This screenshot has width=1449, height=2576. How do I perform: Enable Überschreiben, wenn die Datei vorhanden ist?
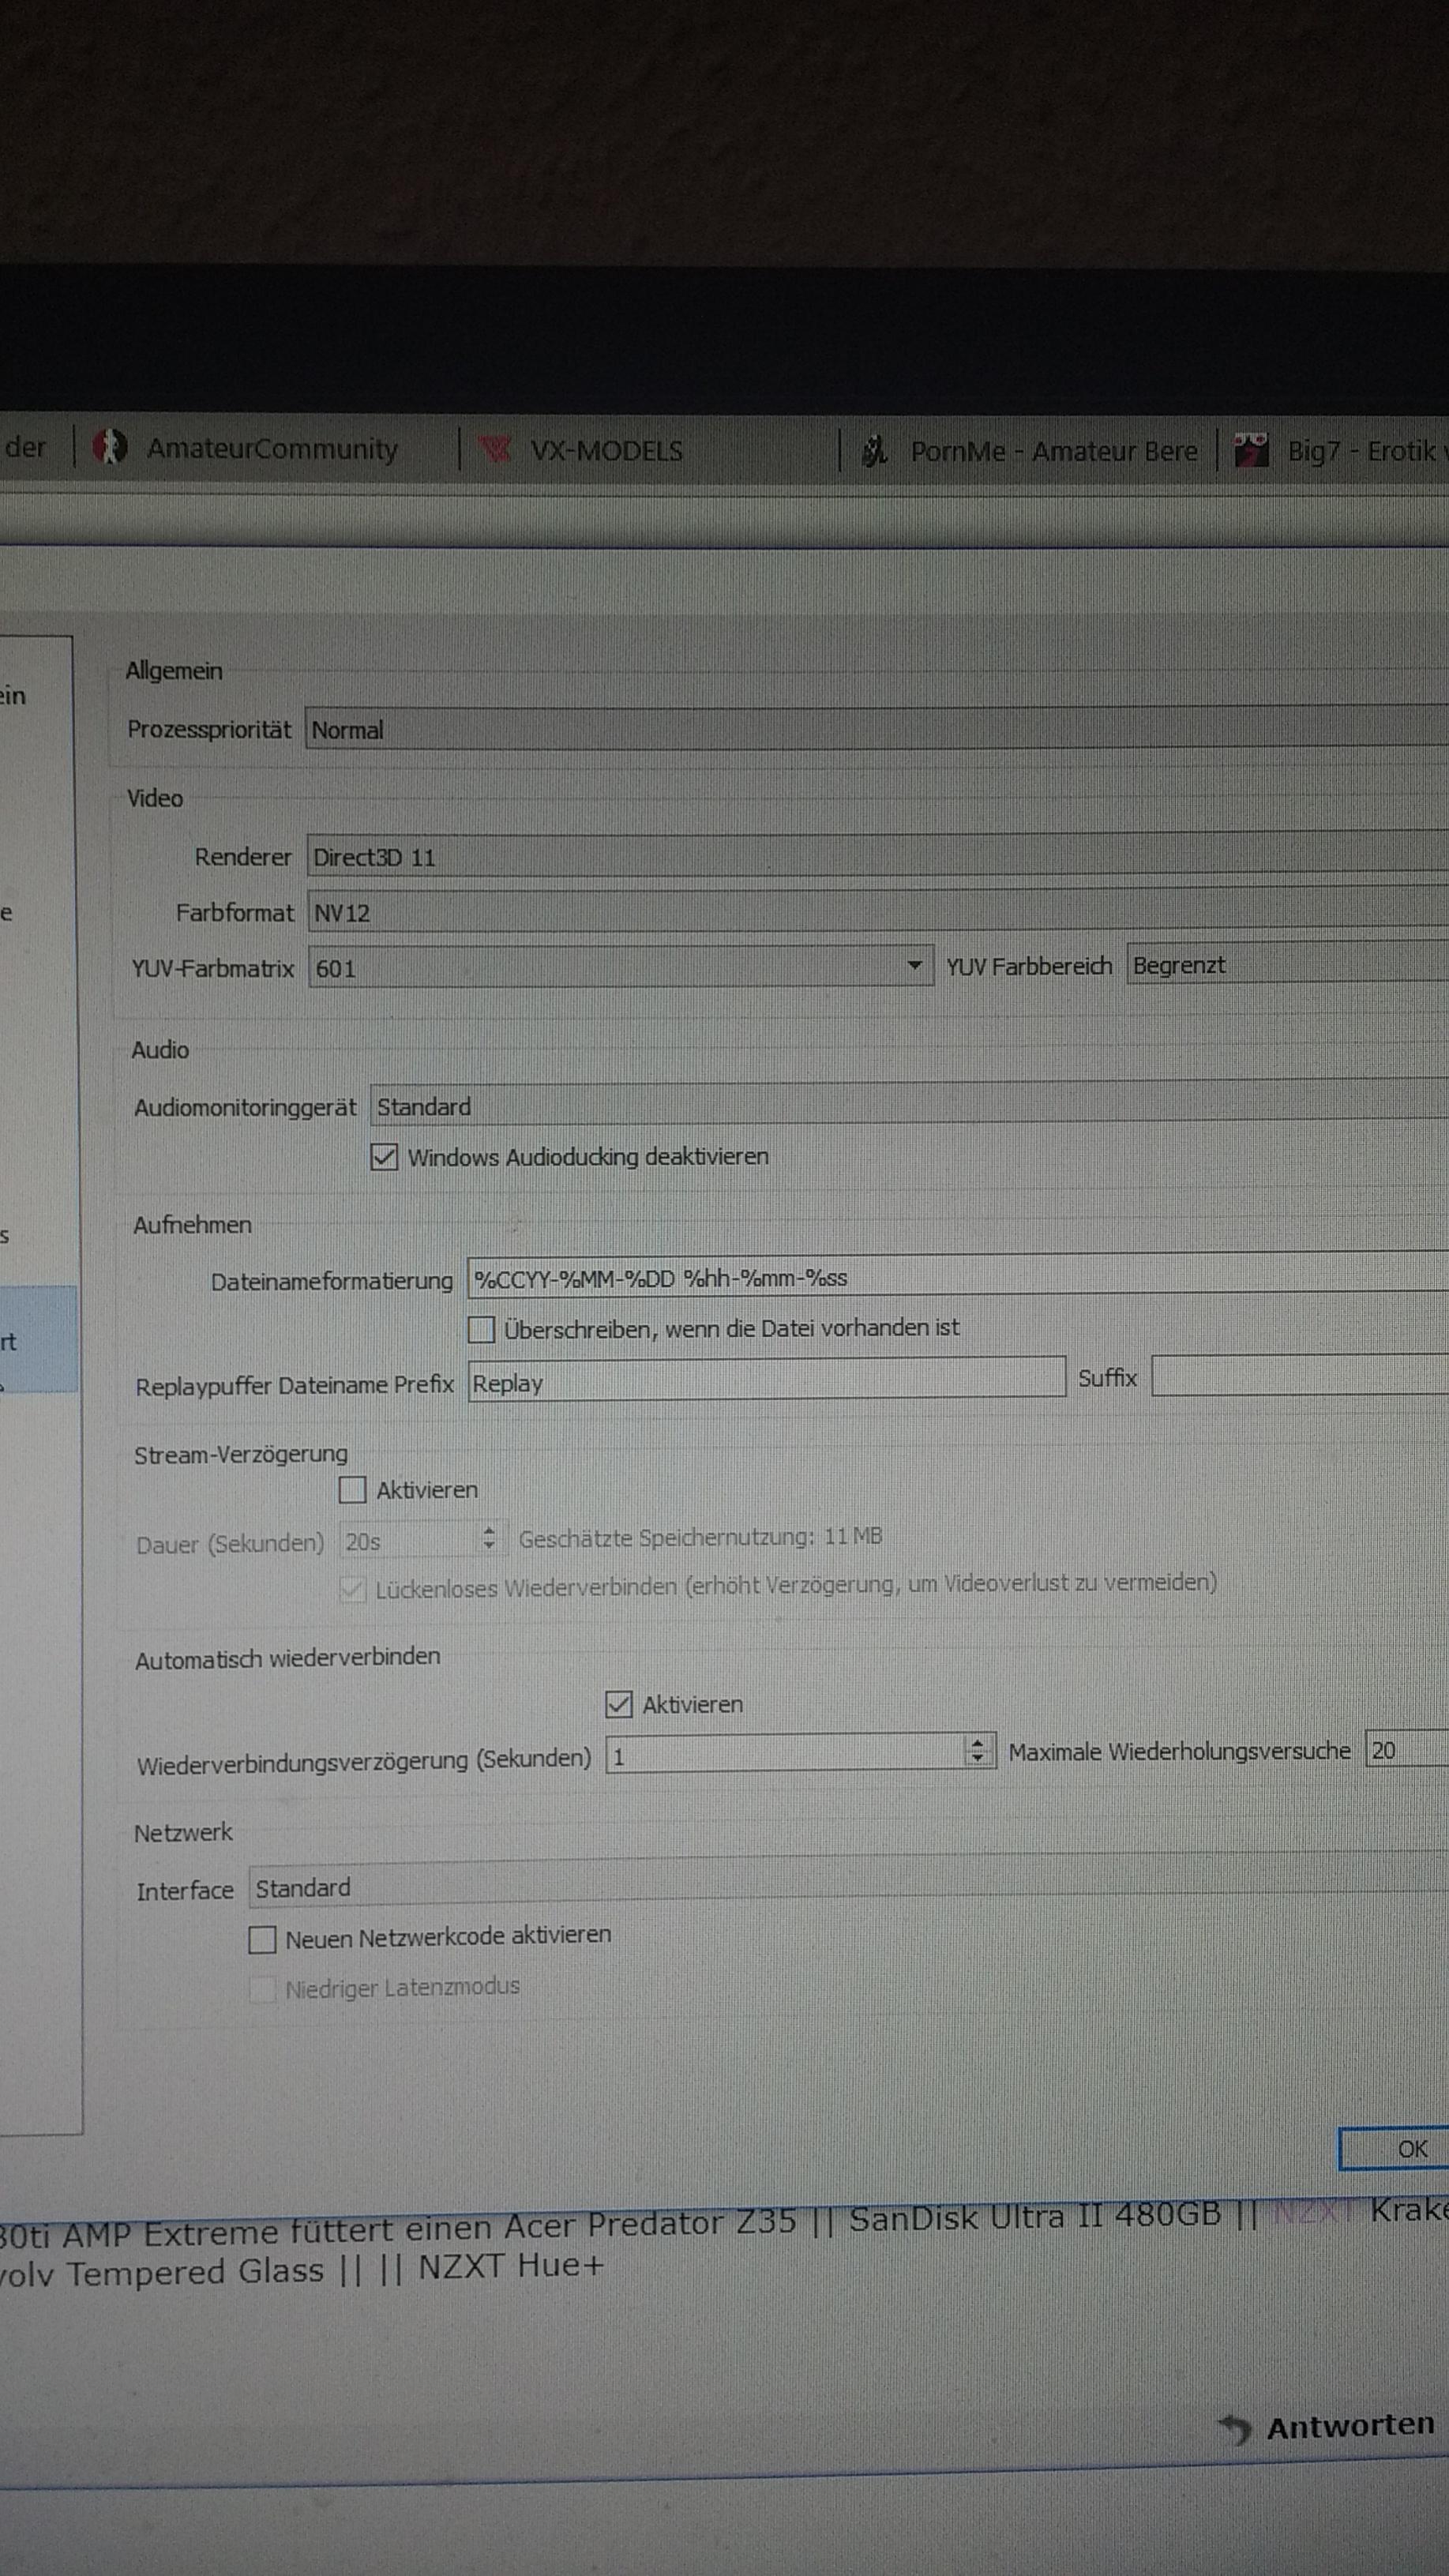pyautogui.click(x=481, y=1329)
